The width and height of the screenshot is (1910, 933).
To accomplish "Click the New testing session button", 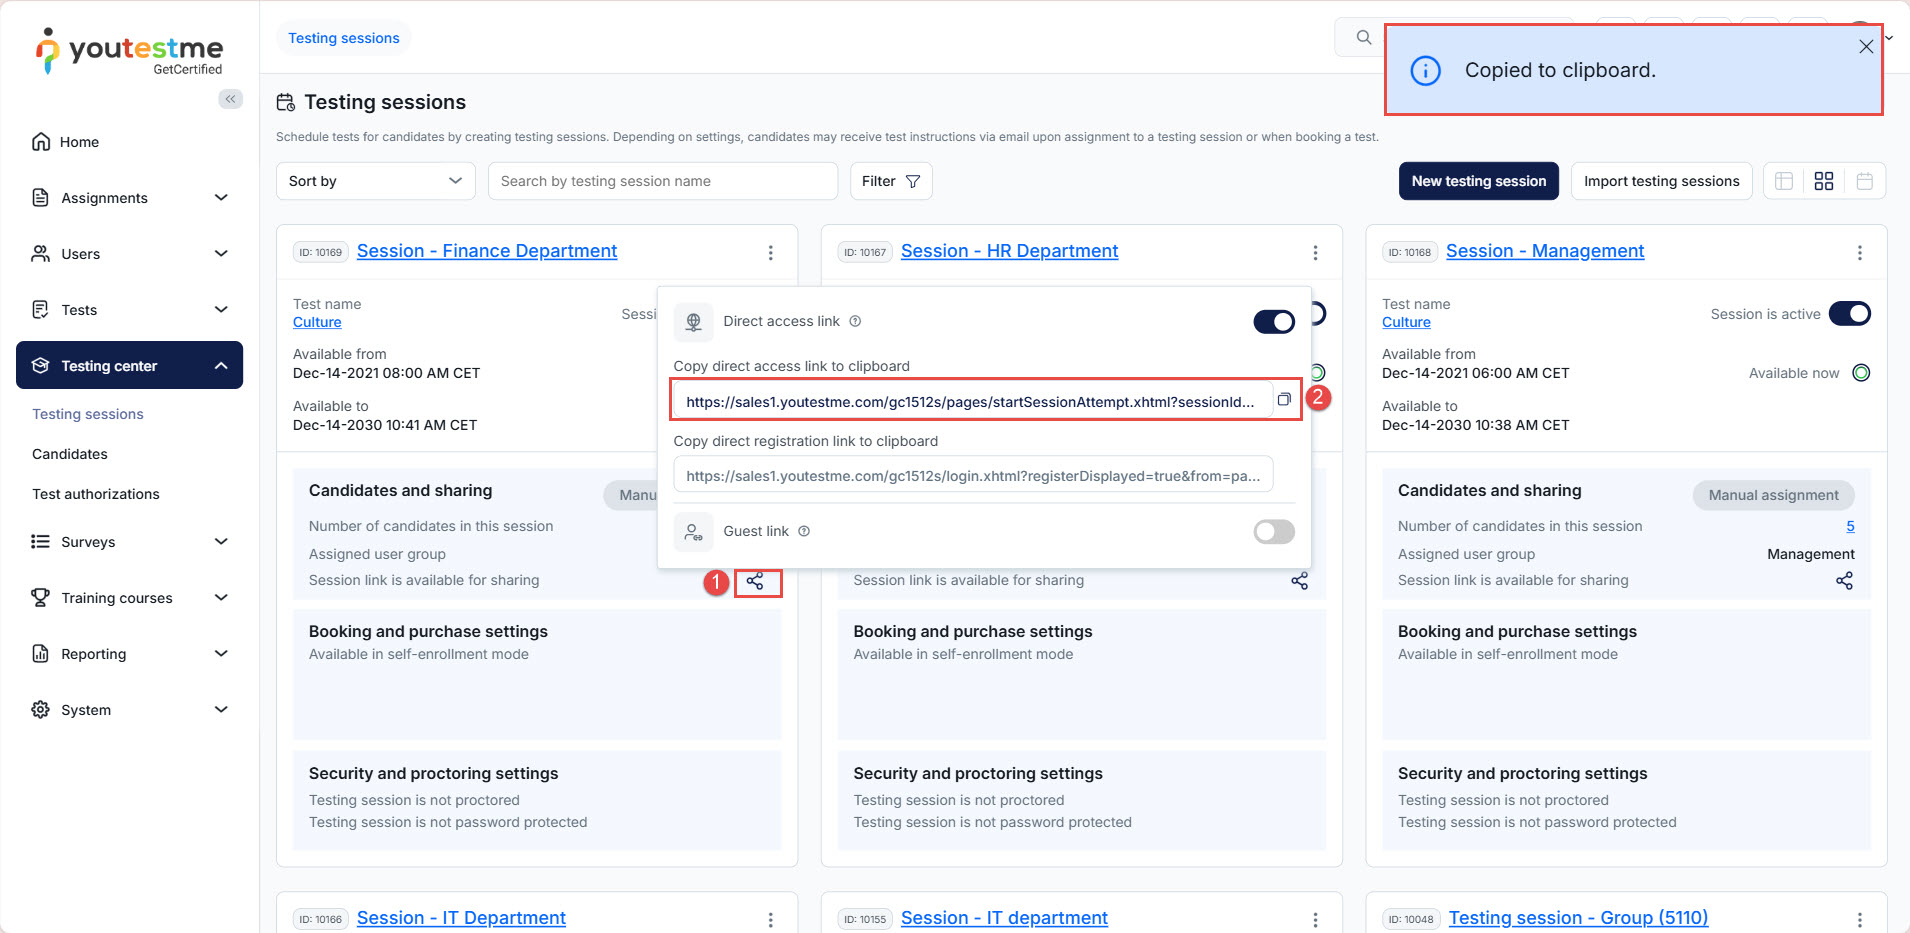I will (x=1478, y=181).
